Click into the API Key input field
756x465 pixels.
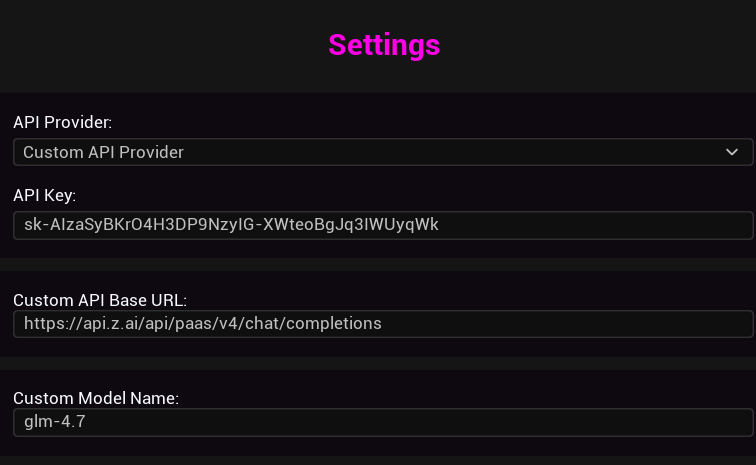point(382,225)
